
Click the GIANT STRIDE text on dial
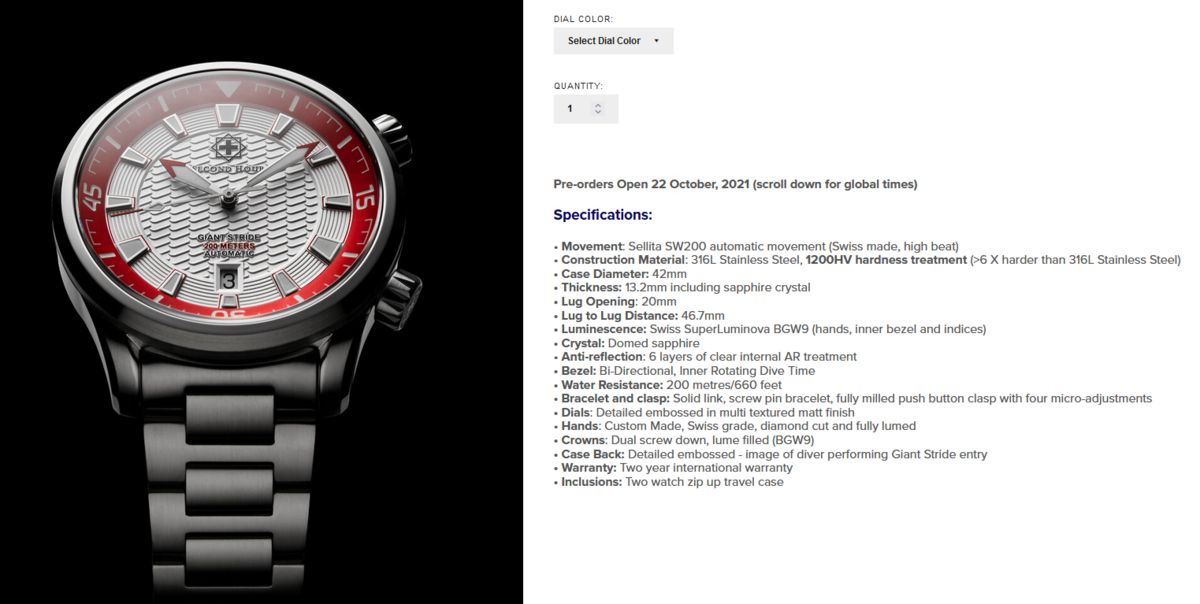(228, 238)
